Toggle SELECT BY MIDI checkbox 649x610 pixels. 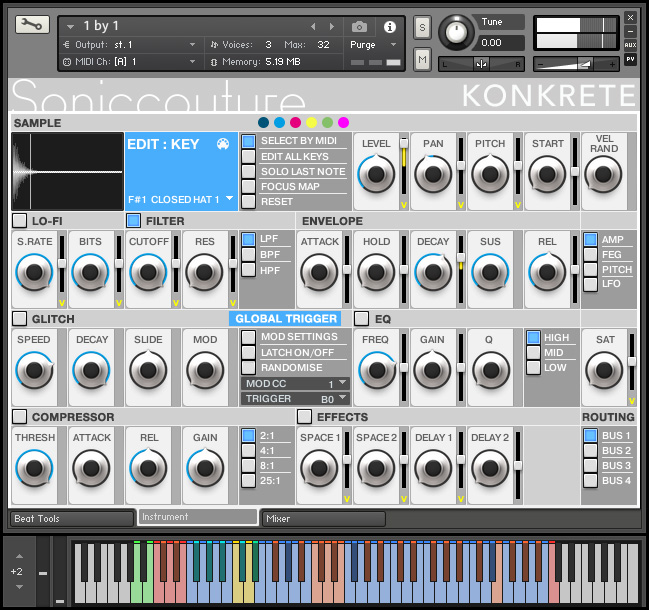pyautogui.click(x=248, y=141)
